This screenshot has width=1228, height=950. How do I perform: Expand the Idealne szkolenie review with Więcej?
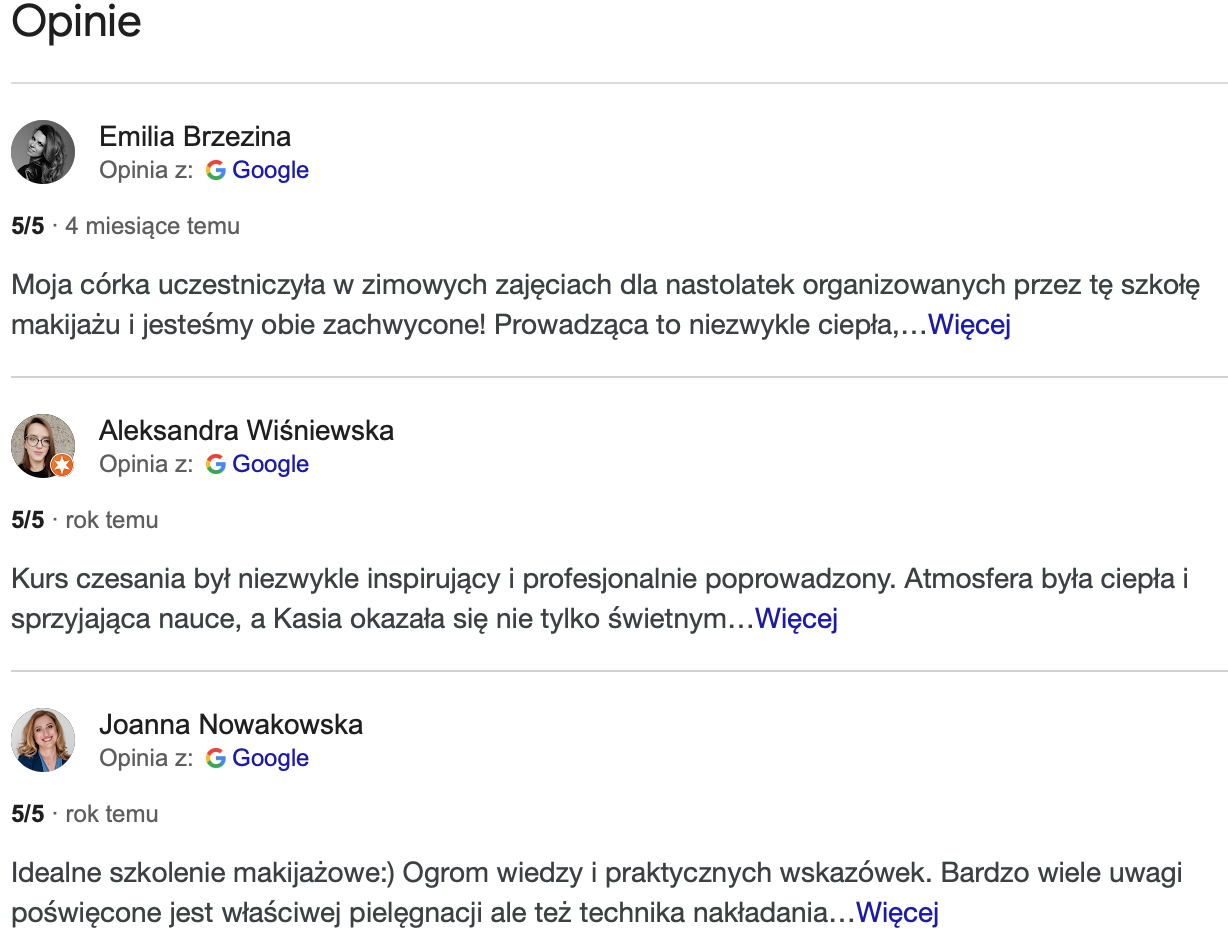click(897, 913)
